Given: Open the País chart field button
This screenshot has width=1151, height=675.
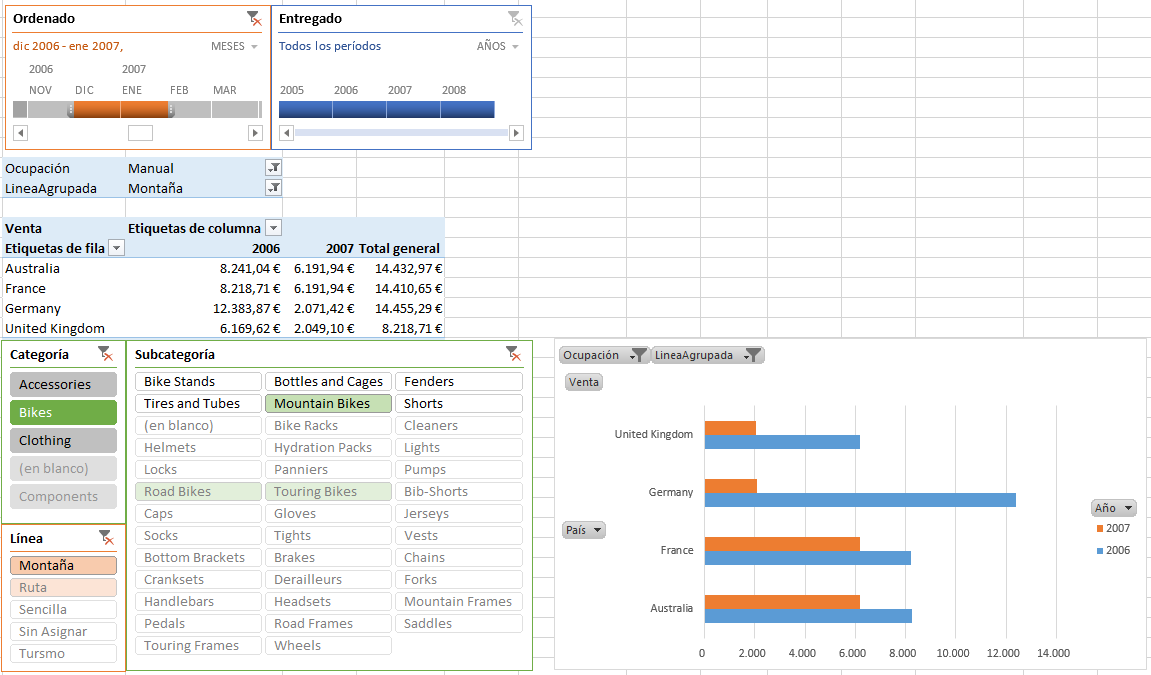Looking at the screenshot, I should pos(584,530).
